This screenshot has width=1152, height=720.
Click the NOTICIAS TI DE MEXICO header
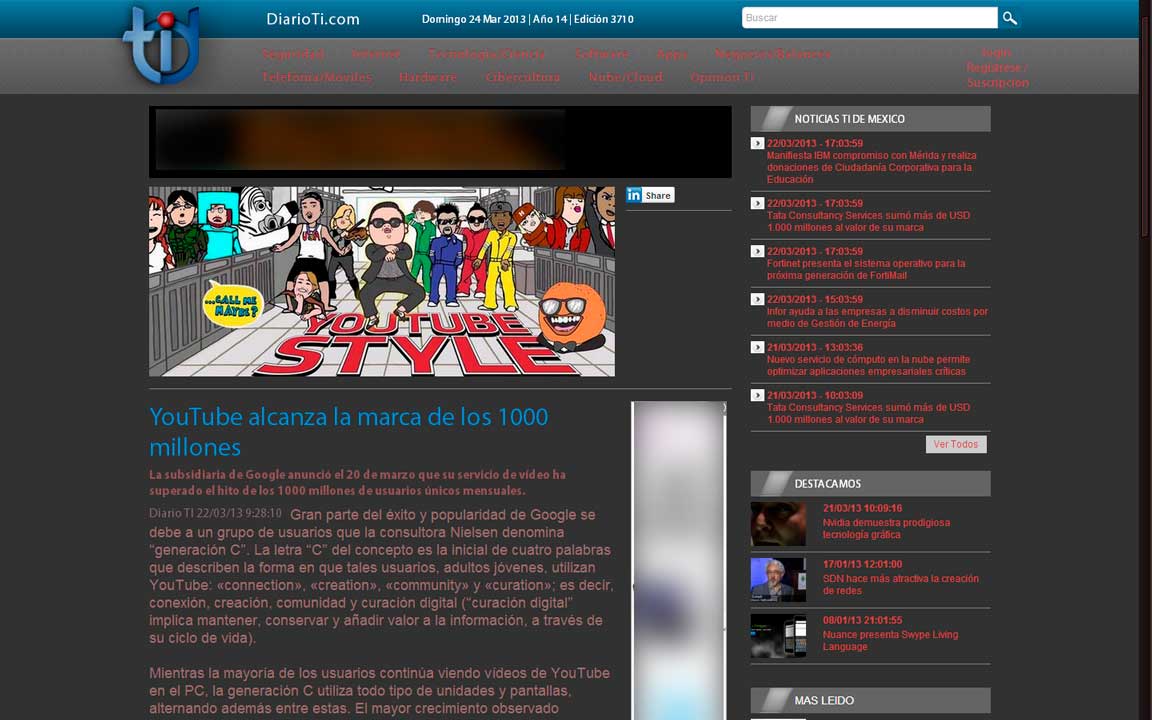(871, 119)
